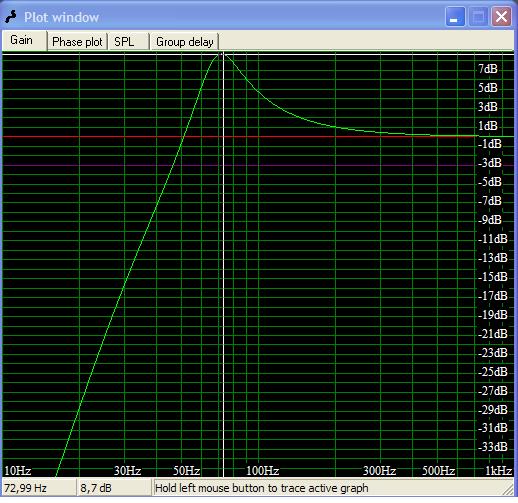Open the Phase plot tab
This screenshot has height=503, width=518.
coord(77,42)
